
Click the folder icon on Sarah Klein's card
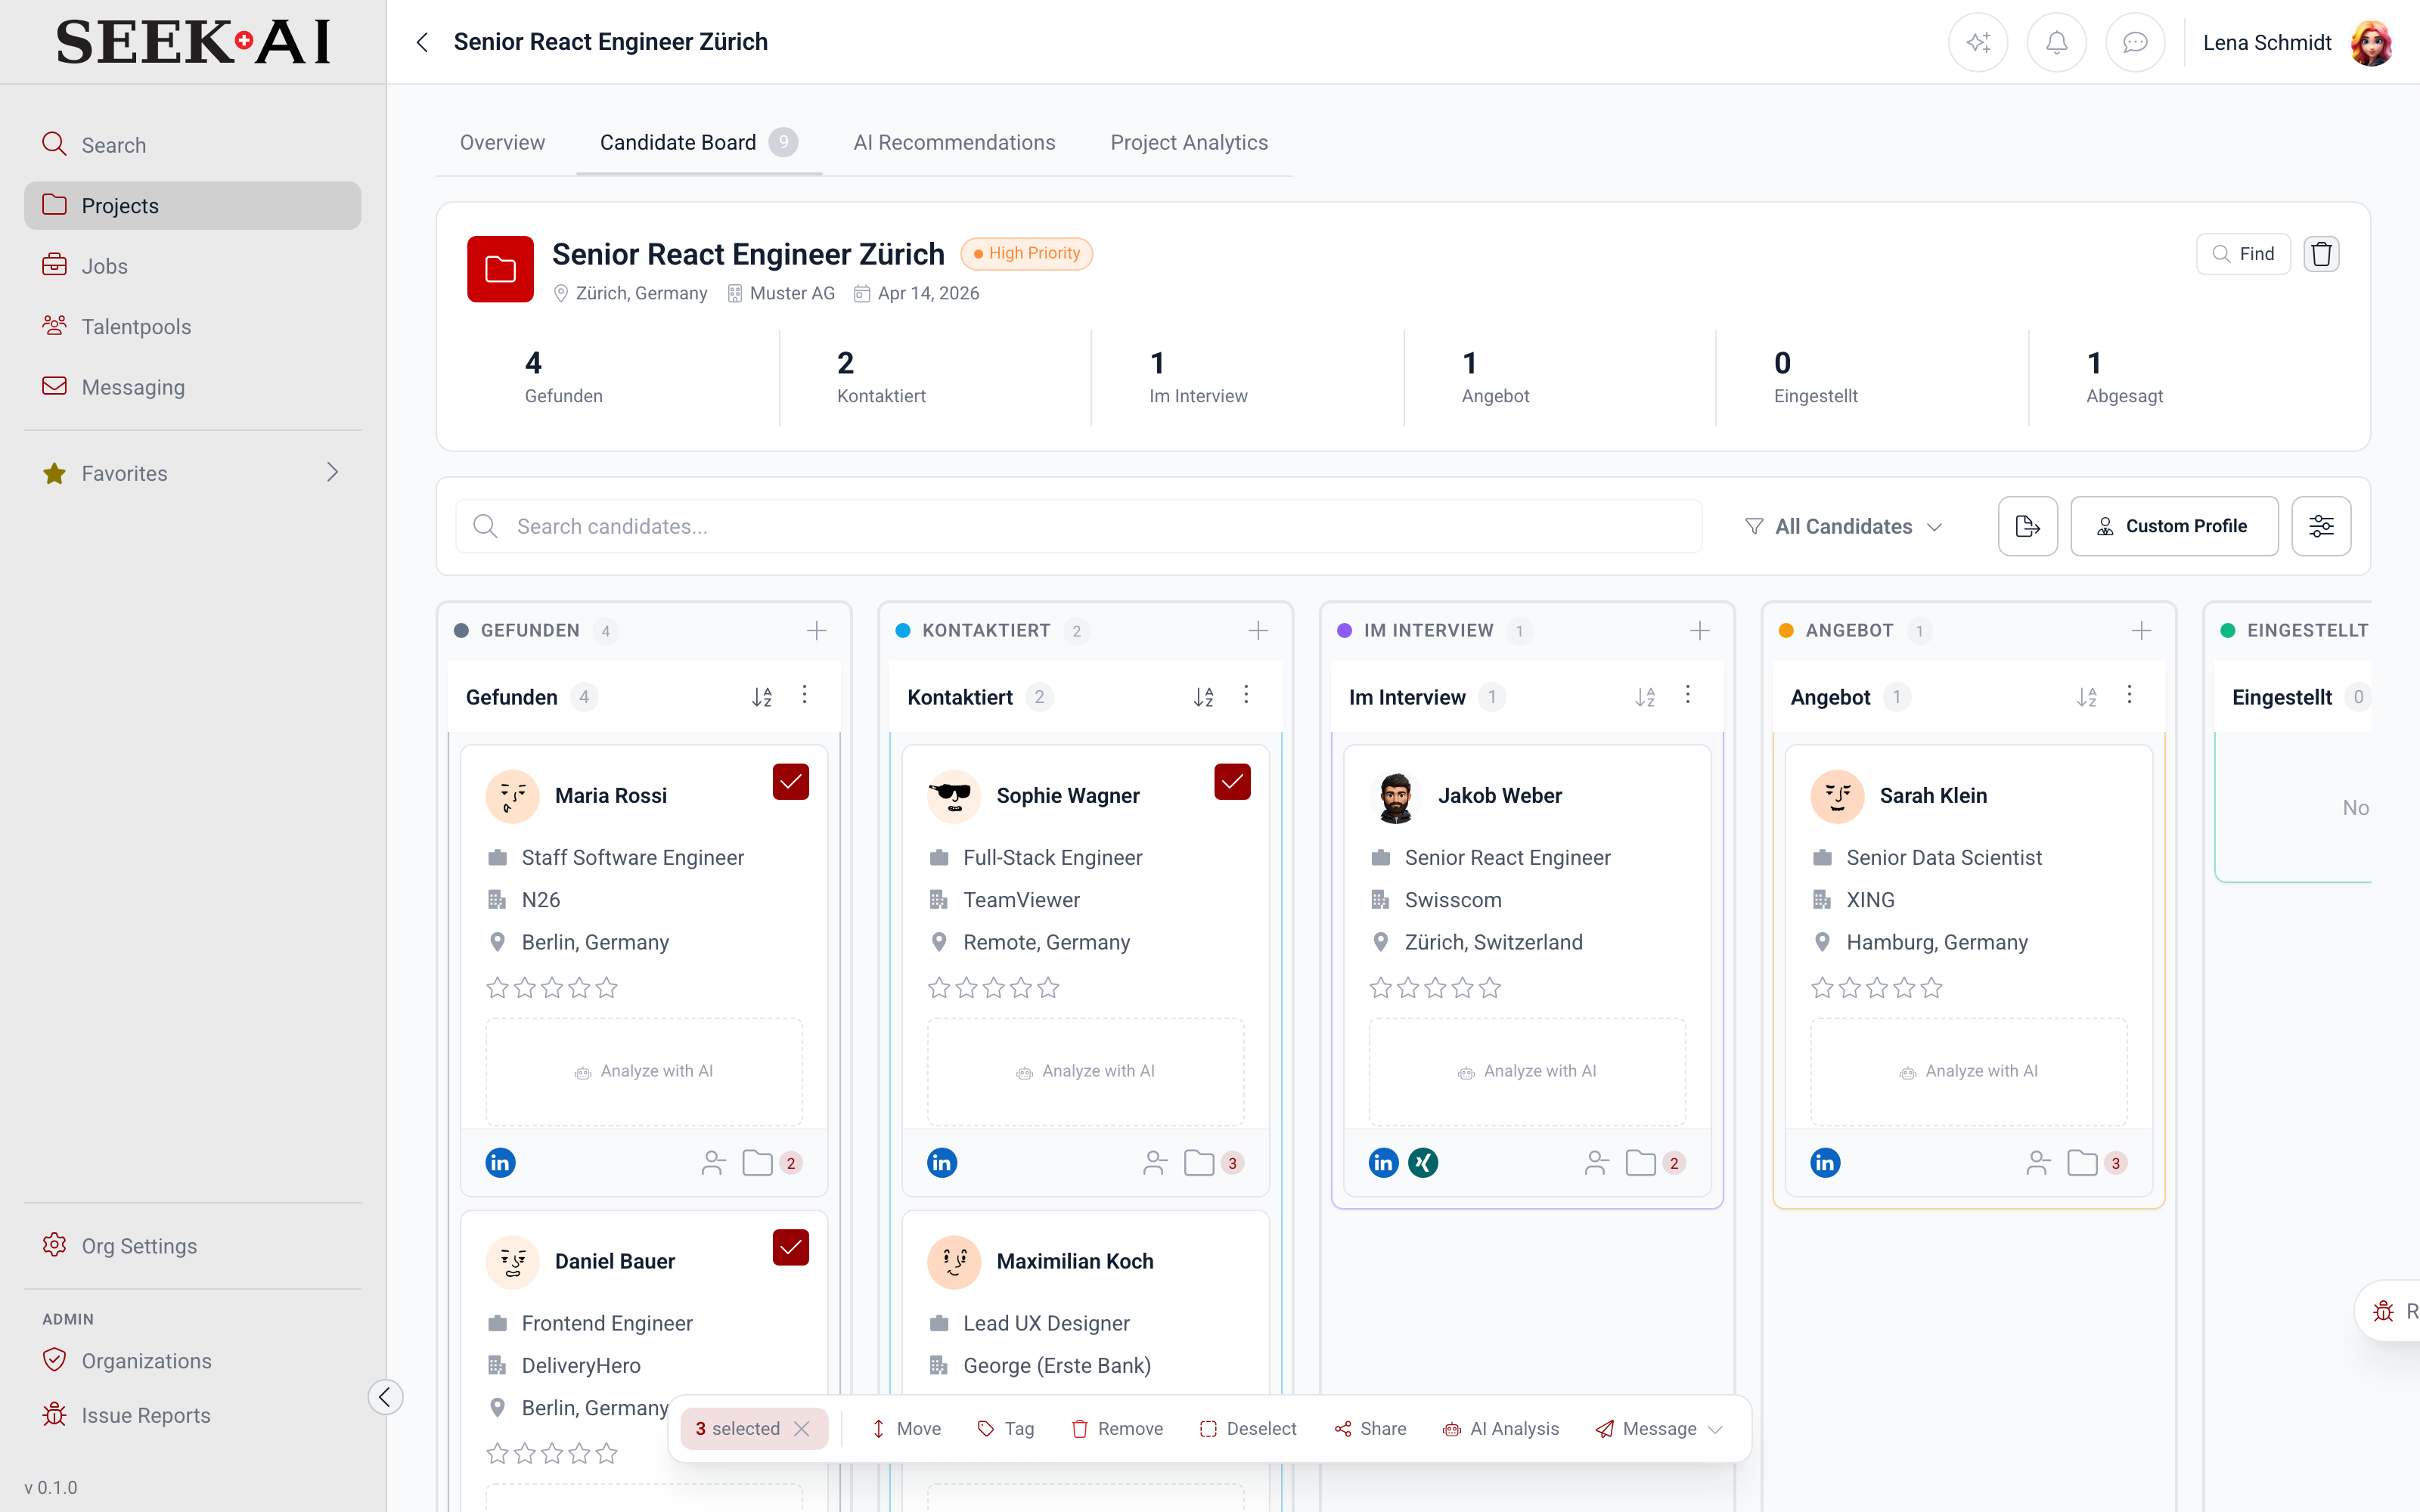tap(2082, 1162)
